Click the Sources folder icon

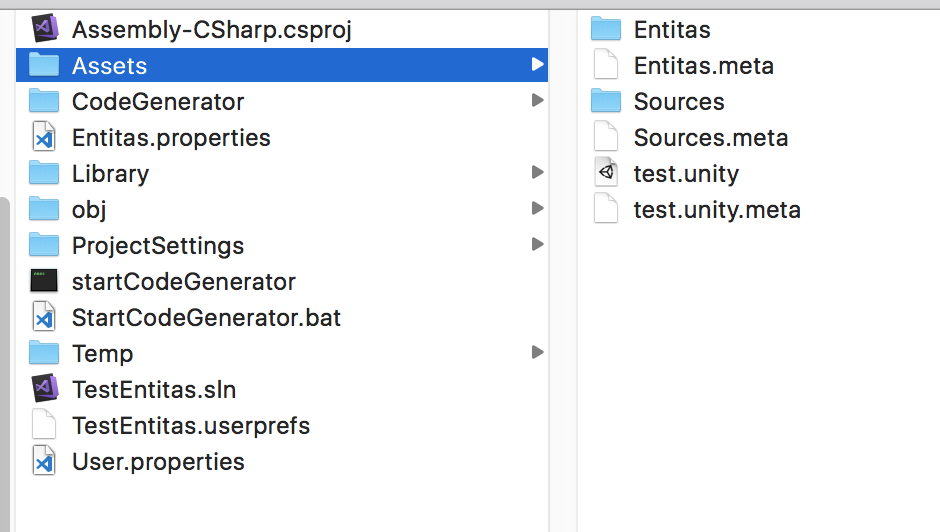pos(606,101)
